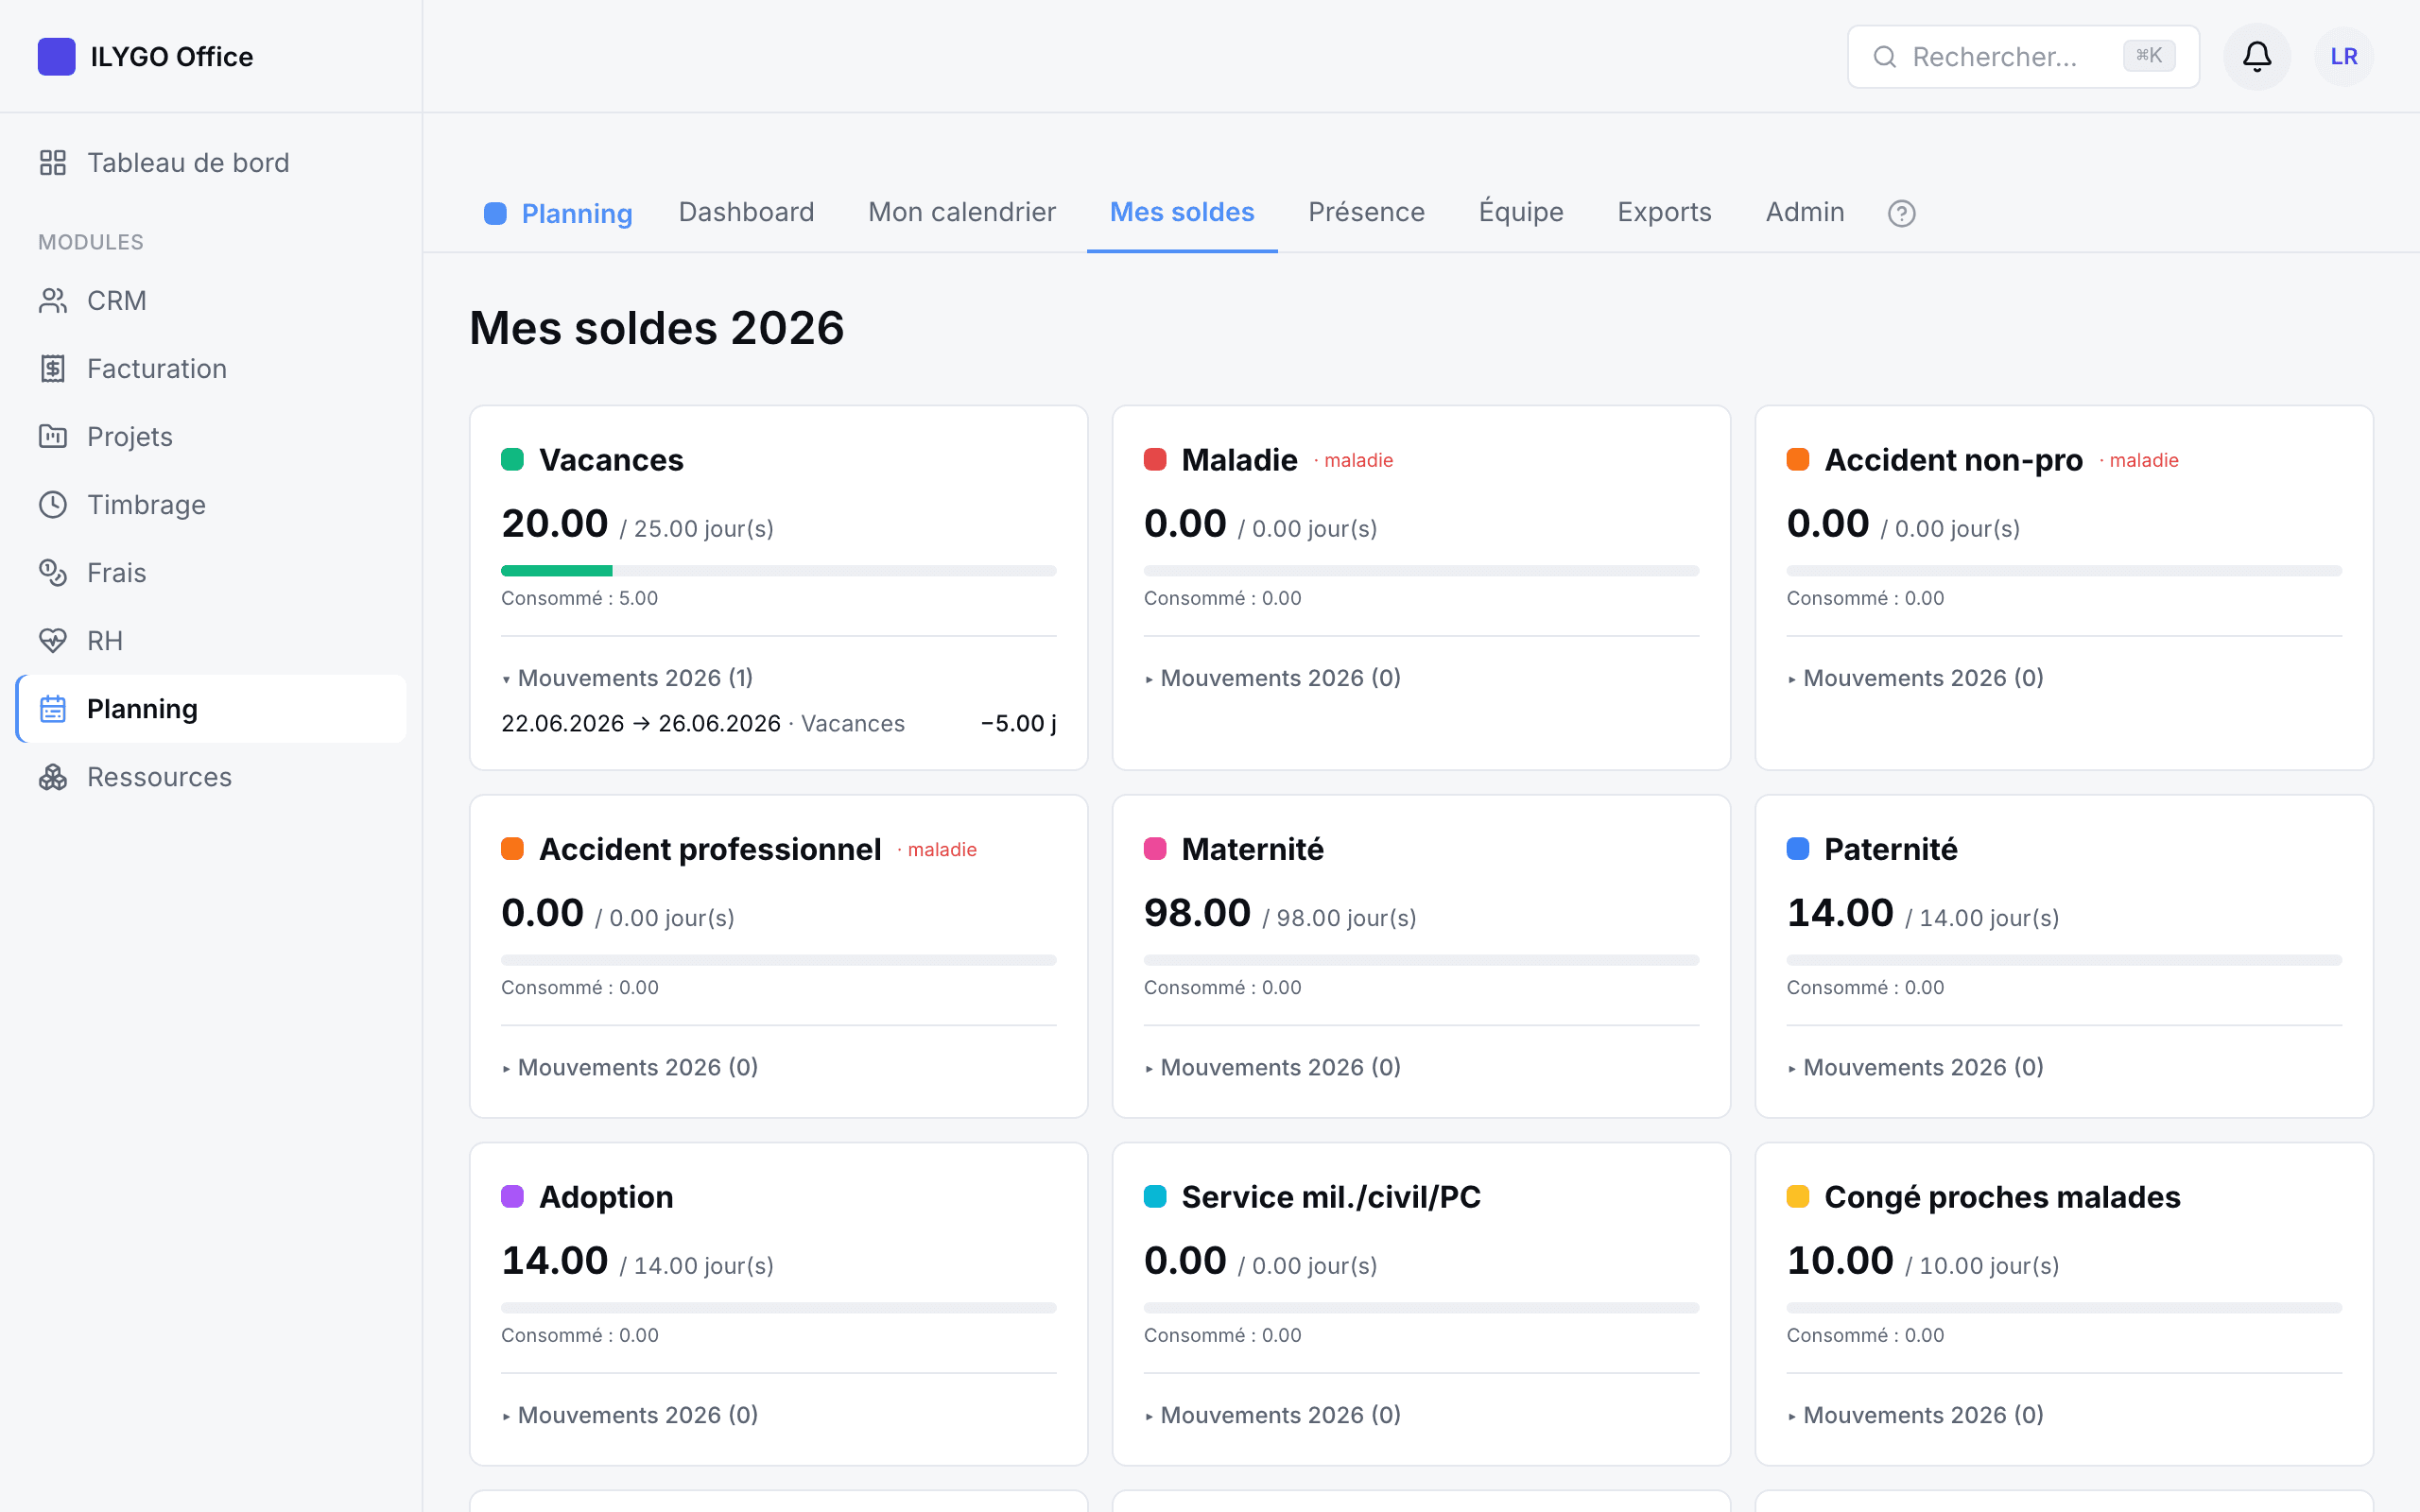Click the Frais coins icon
2420x1512 pixels.
[x=53, y=573]
